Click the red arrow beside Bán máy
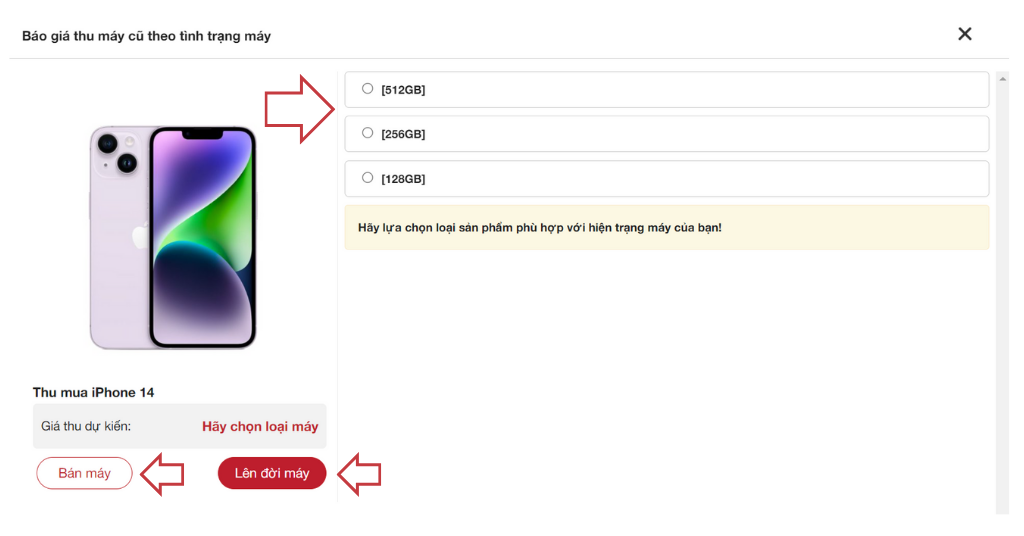 162,473
